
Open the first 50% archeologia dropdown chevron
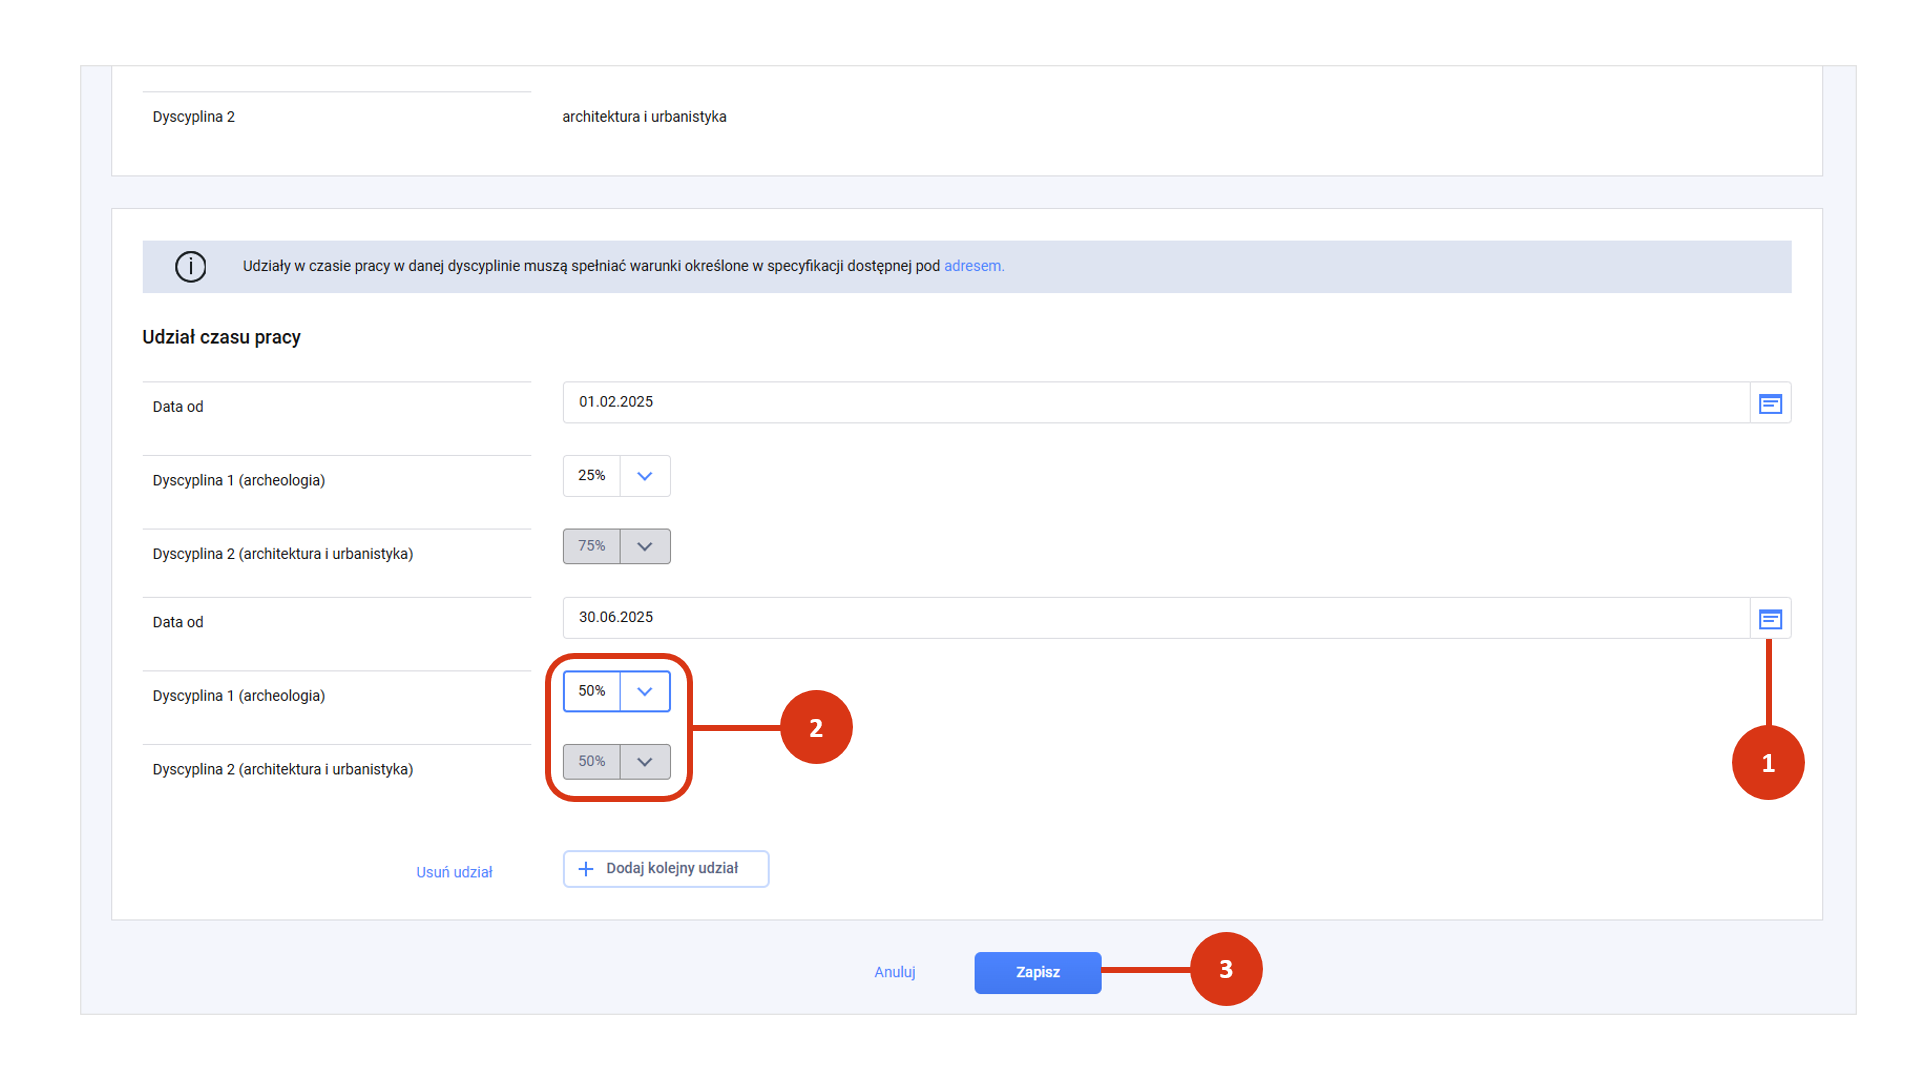click(645, 691)
